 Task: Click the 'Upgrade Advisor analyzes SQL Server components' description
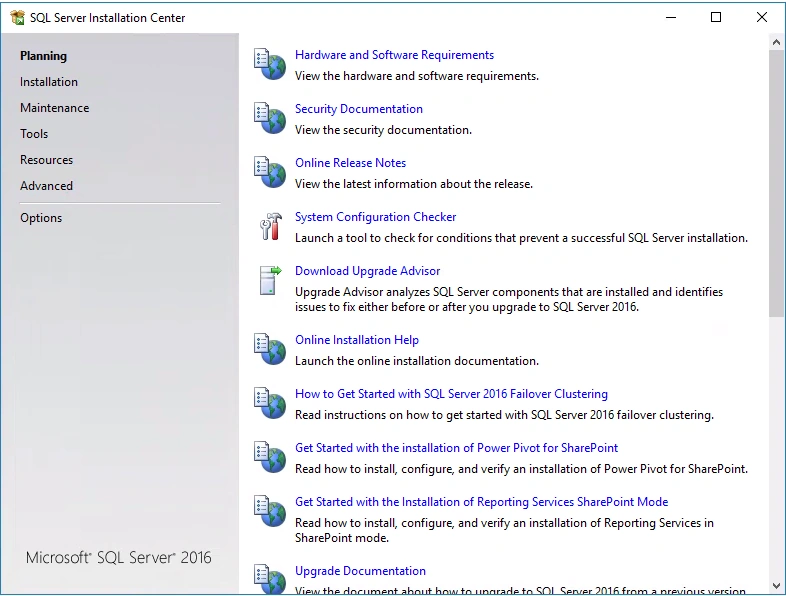pos(509,299)
